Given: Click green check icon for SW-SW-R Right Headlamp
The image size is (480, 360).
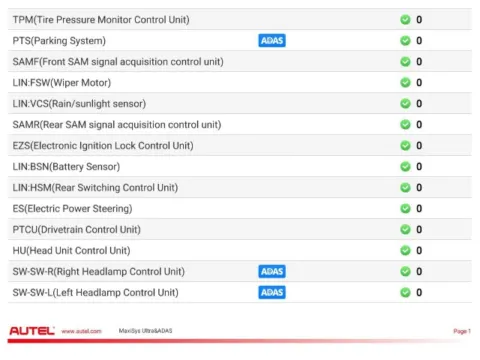Looking at the screenshot, I should [x=405, y=272].
